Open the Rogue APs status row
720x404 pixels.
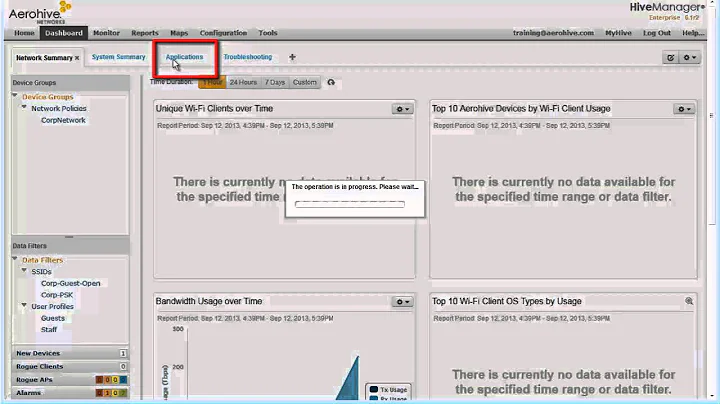pyautogui.click(x=71, y=380)
